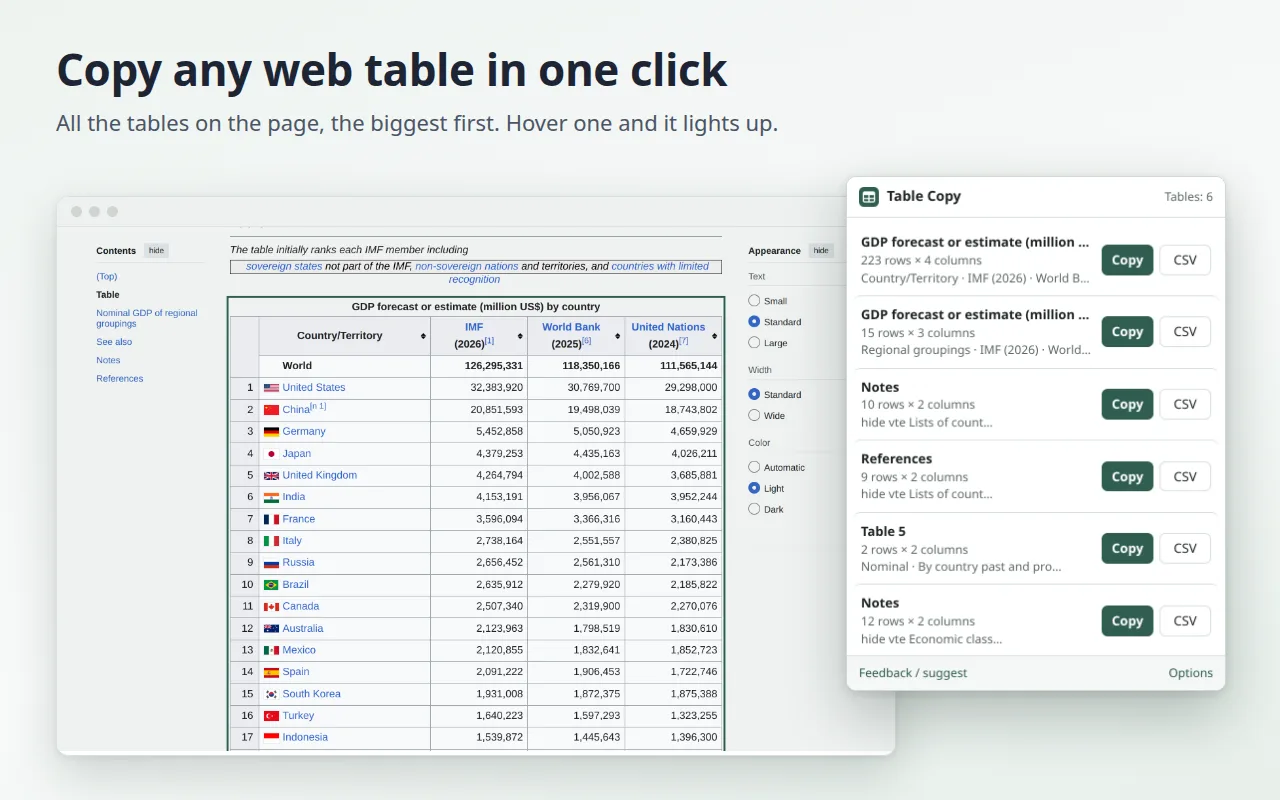Click the United States flag icon
This screenshot has height=800, width=1280.
pos(271,388)
